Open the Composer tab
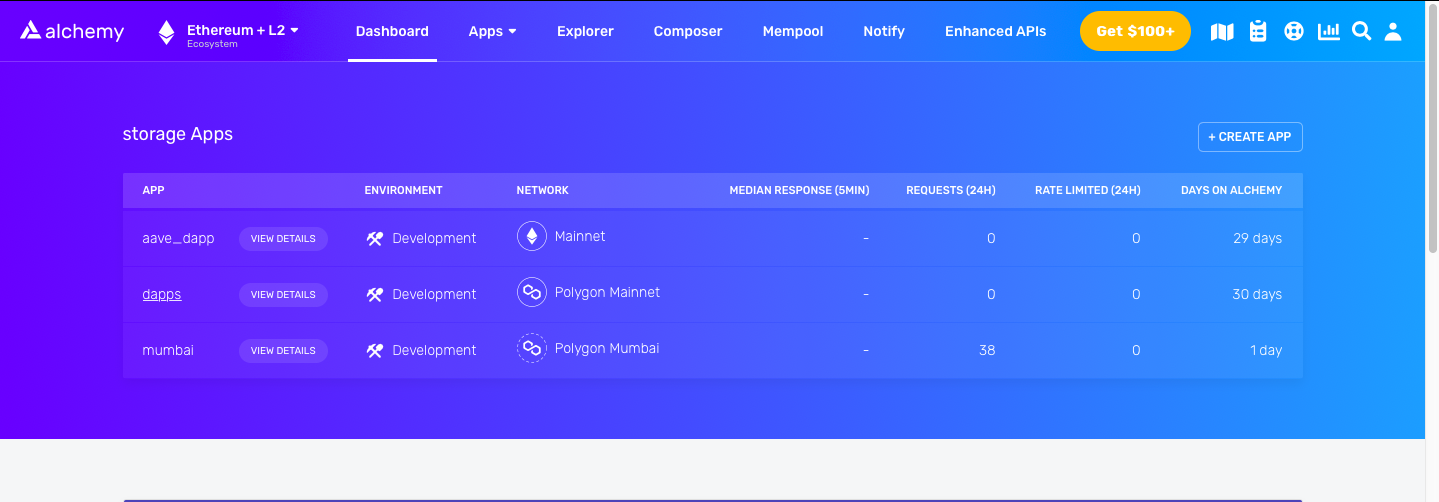This screenshot has height=502, width=1439. 688,31
